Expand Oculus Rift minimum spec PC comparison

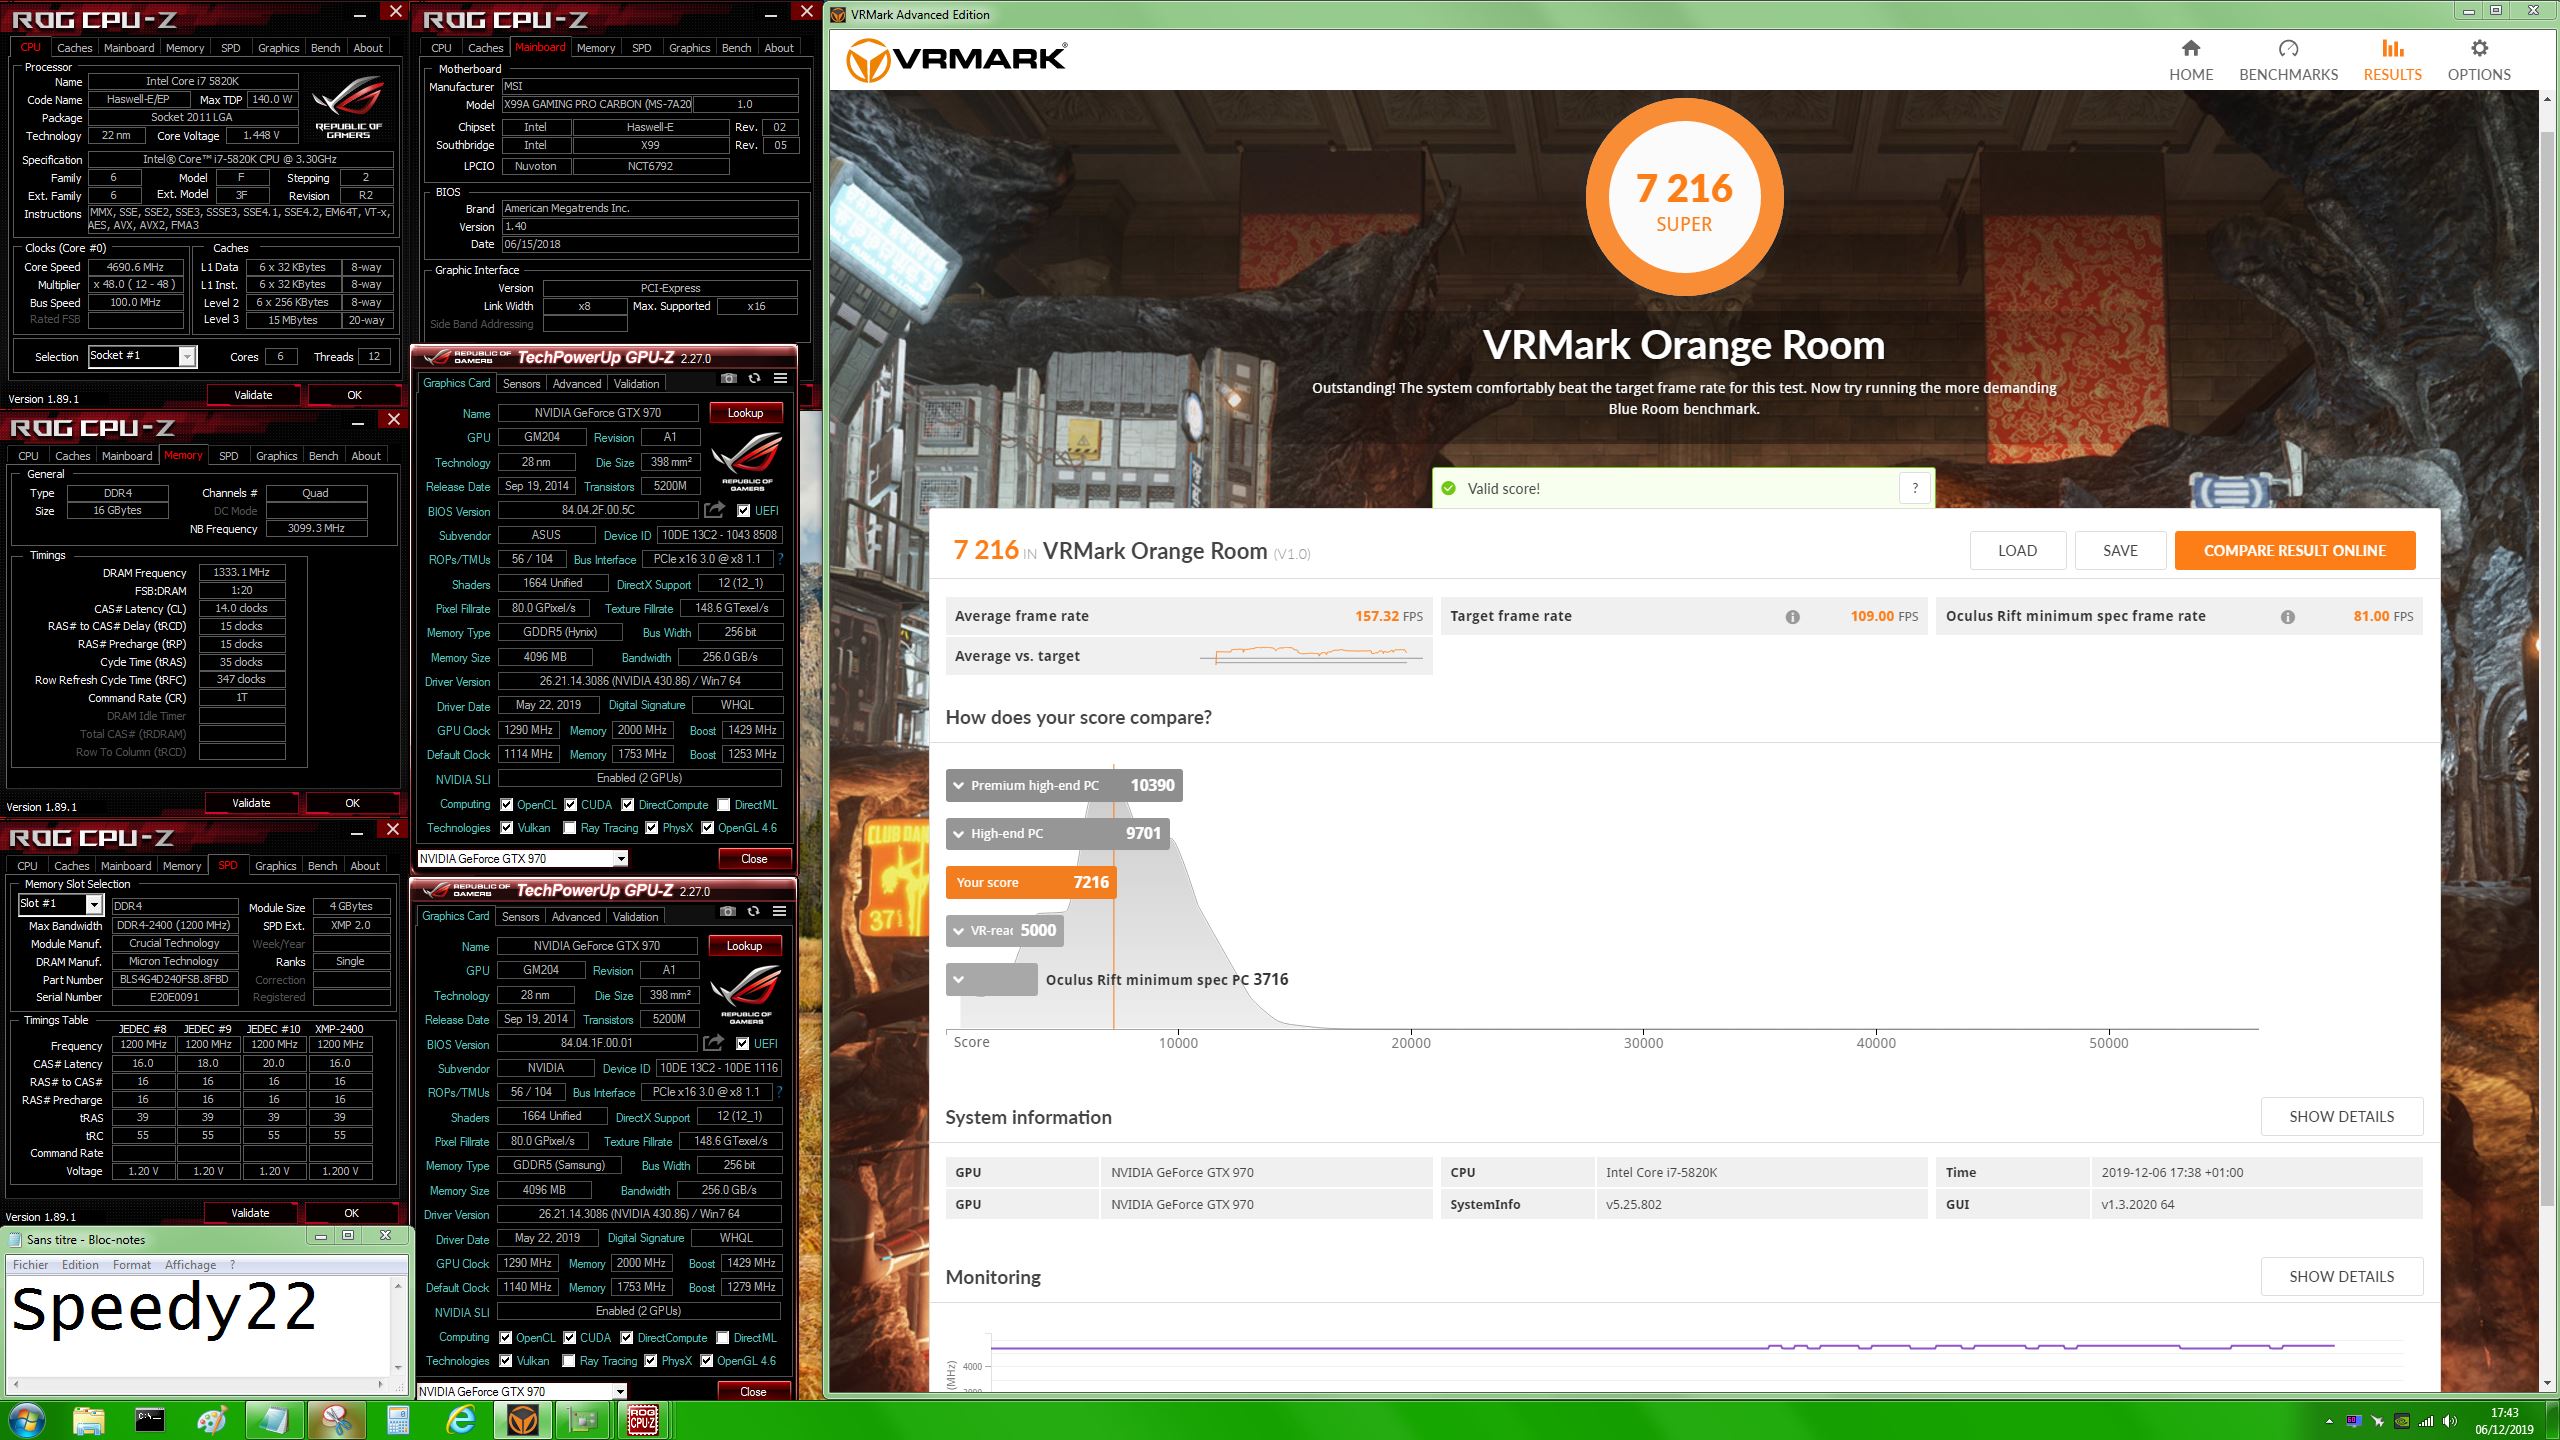(x=991, y=979)
